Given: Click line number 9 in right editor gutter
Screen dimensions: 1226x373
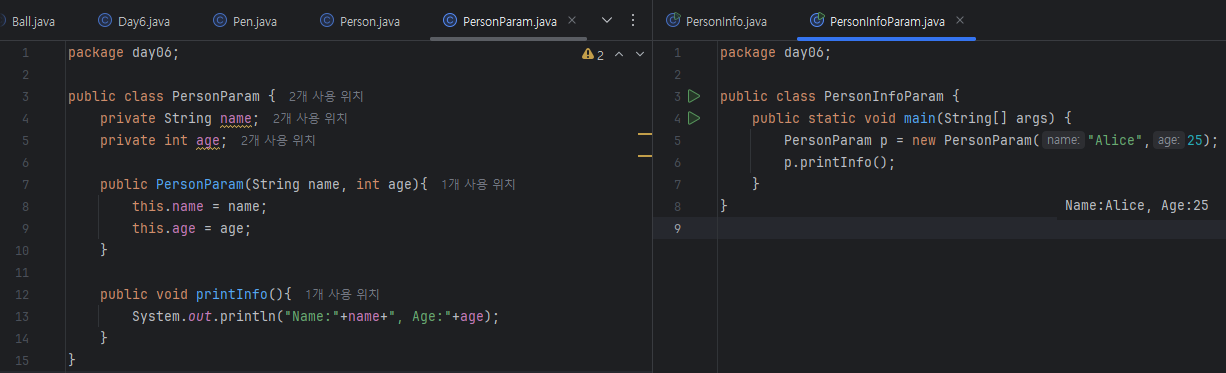Looking at the screenshot, I should [678, 229].
